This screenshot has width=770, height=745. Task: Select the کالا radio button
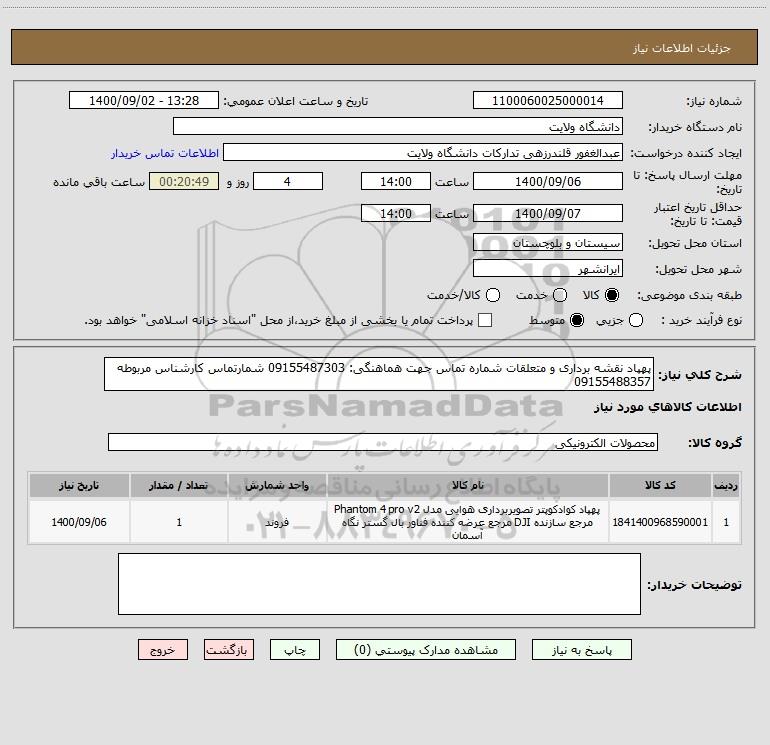pos(612,295)
